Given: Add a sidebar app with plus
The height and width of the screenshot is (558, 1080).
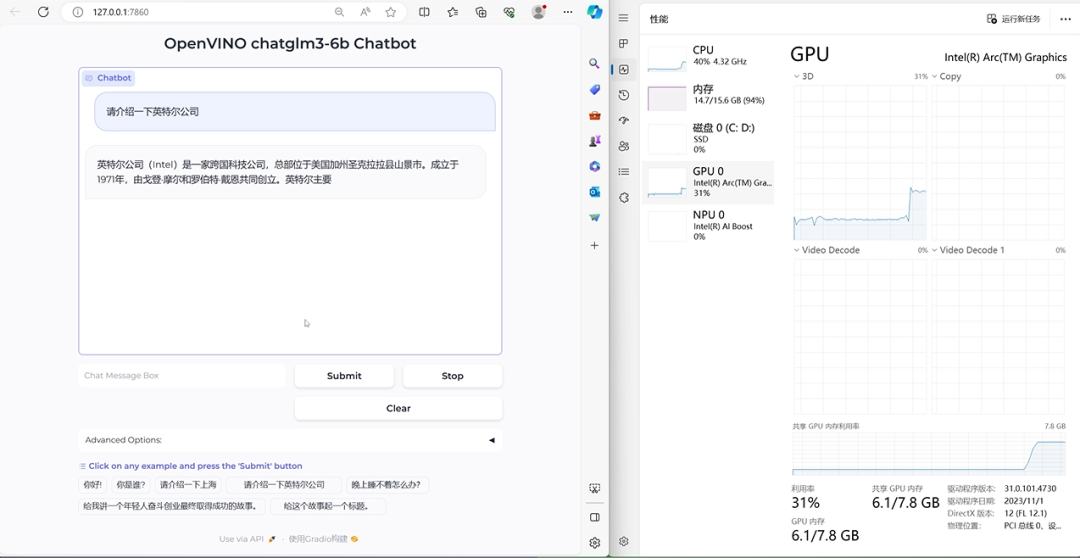Looking at the screenshot, I should tap(594, 245).
